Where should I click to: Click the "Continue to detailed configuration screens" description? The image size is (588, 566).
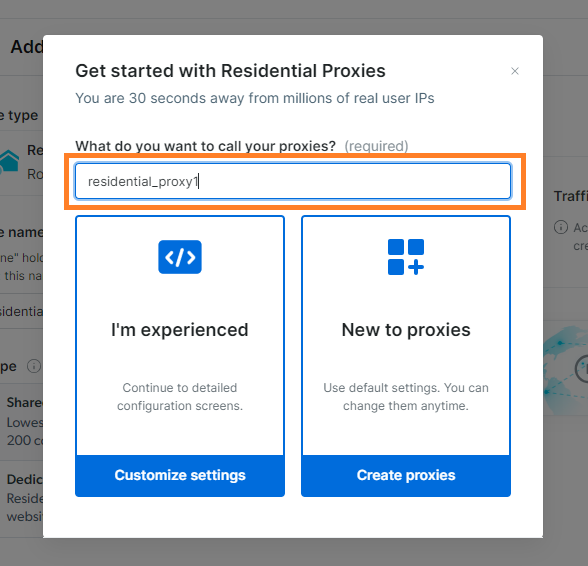(180, 397)
